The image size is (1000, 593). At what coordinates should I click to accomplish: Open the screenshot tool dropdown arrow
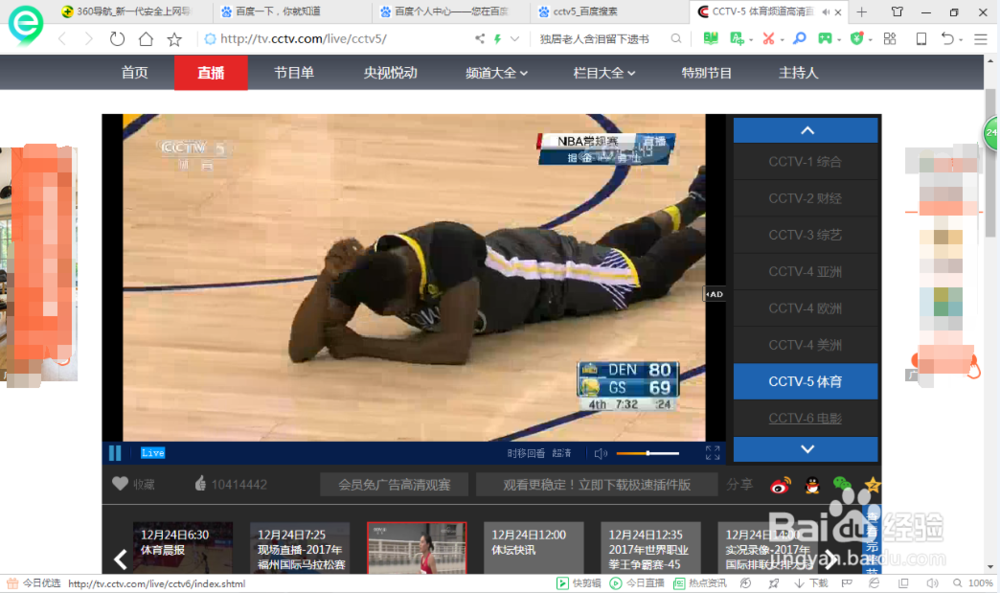click(782, 40)
